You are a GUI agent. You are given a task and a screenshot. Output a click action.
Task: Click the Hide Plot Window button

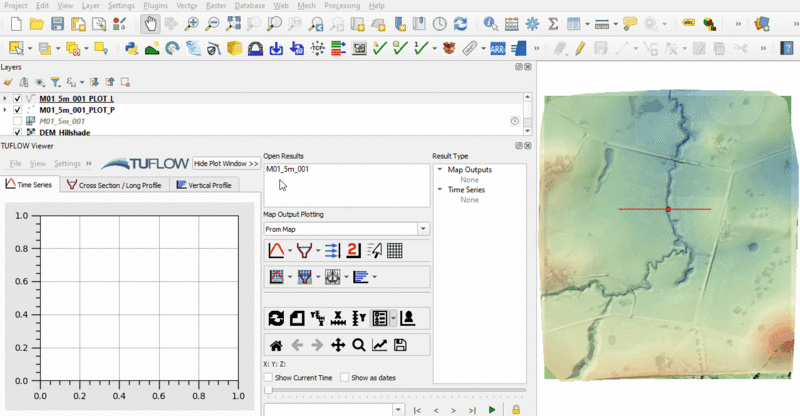[x=226, y=163]
